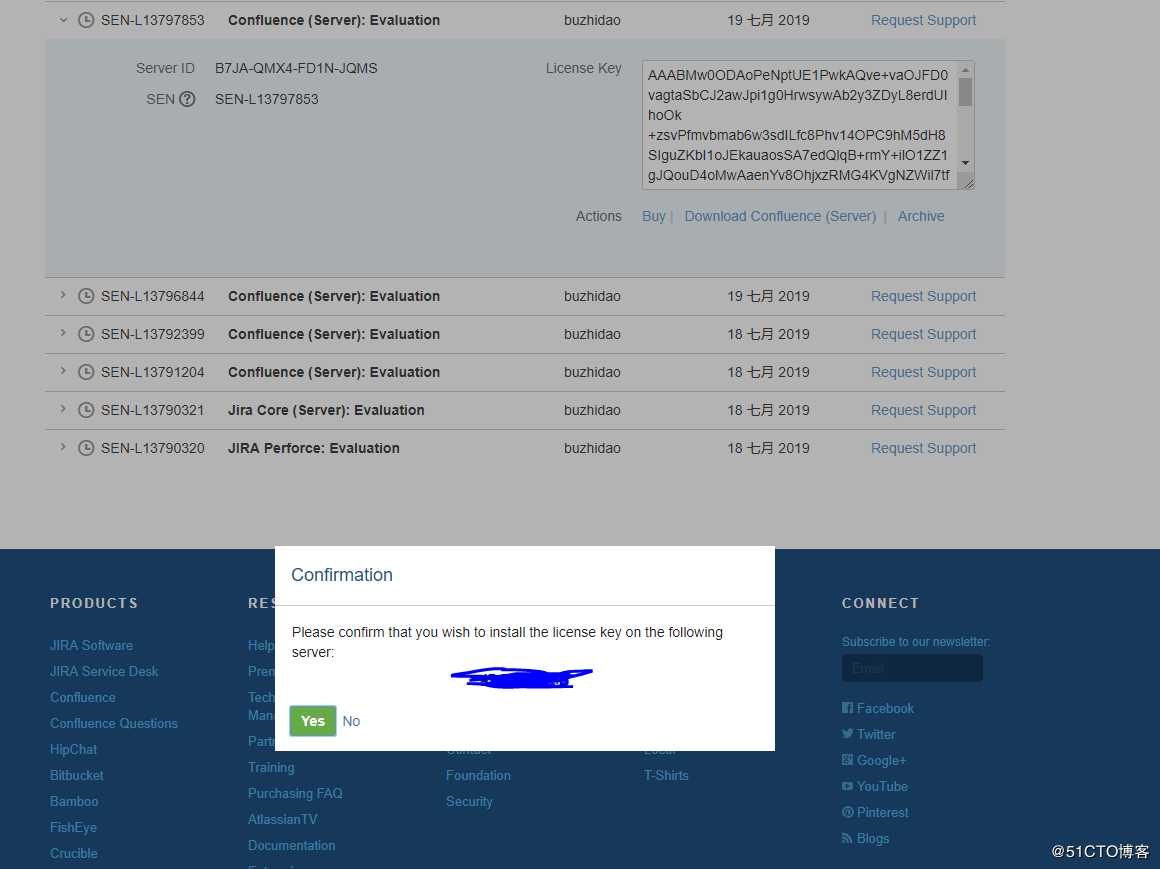Expand the SEN-L13791204 license row
The width and height of the screenshot is (1160, 869).
click(x=63, y=371)
